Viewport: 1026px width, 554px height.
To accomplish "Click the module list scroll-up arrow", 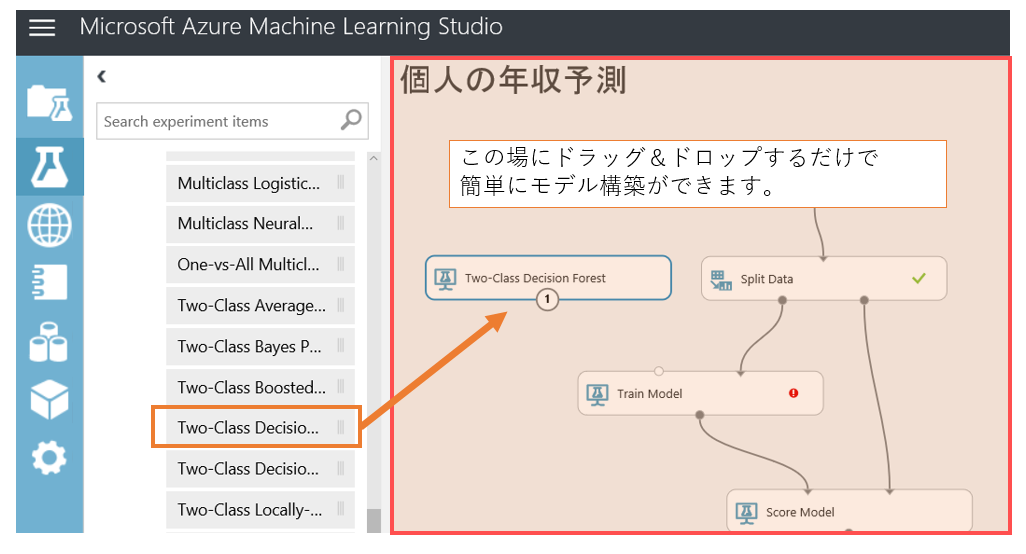I will coord(374,158).
